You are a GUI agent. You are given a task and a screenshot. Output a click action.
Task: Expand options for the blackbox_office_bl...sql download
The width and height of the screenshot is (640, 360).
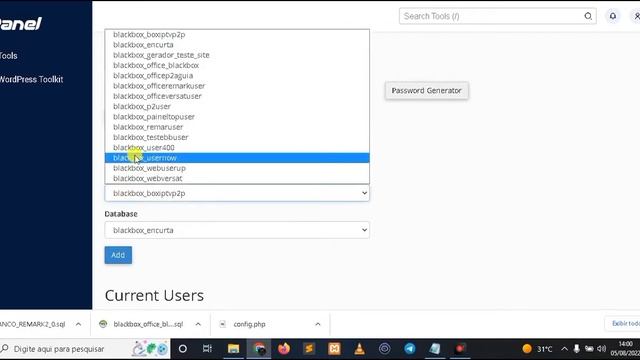coord(198,324)
